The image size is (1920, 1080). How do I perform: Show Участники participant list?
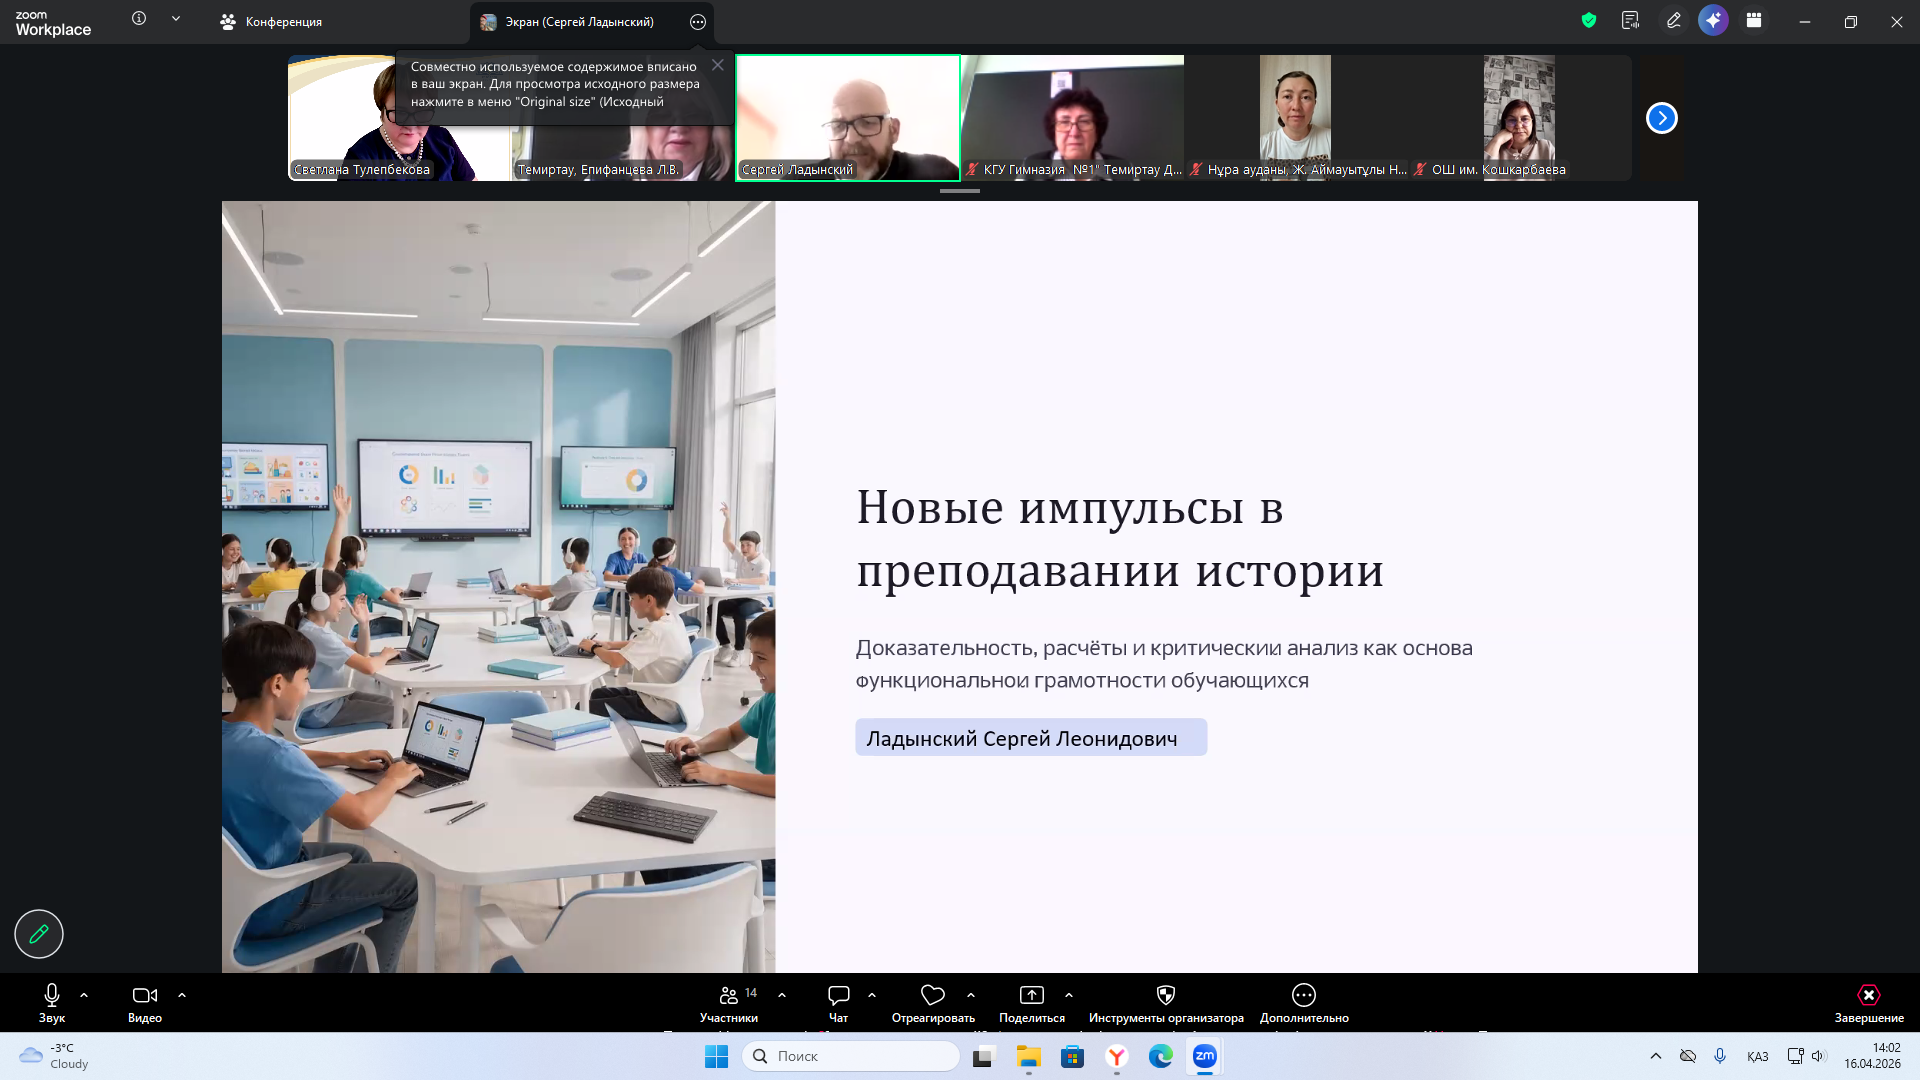[728, 998]
